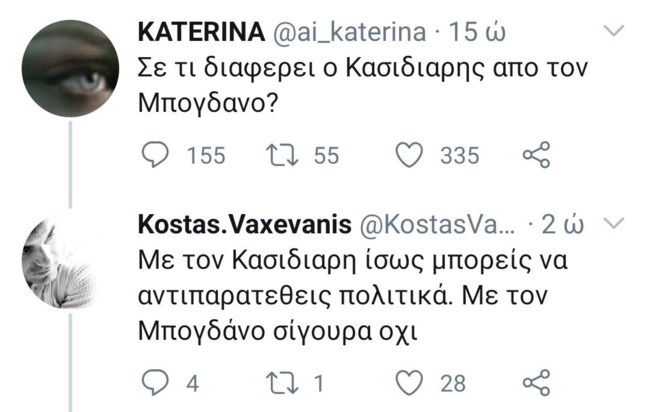Reply to Kostas.Vaxevanis's tweet using the bubble icon
The height and width of the screenshot is (412, 650).
[x=154, y=381]
